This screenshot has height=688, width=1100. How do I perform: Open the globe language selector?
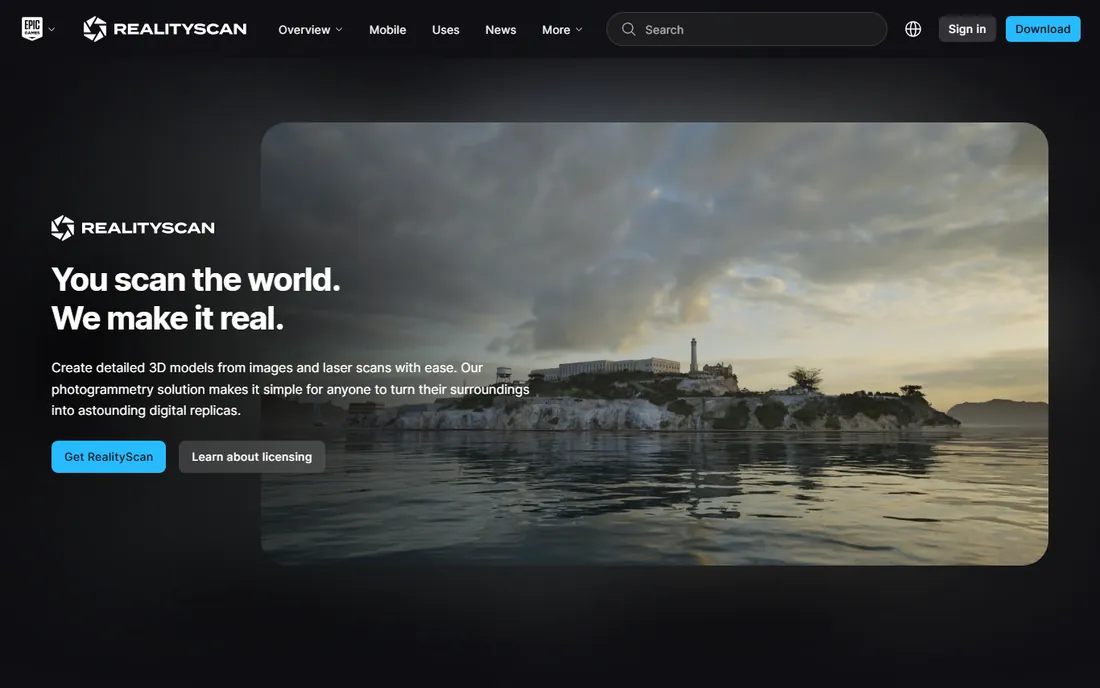click(x=913, y=29)
